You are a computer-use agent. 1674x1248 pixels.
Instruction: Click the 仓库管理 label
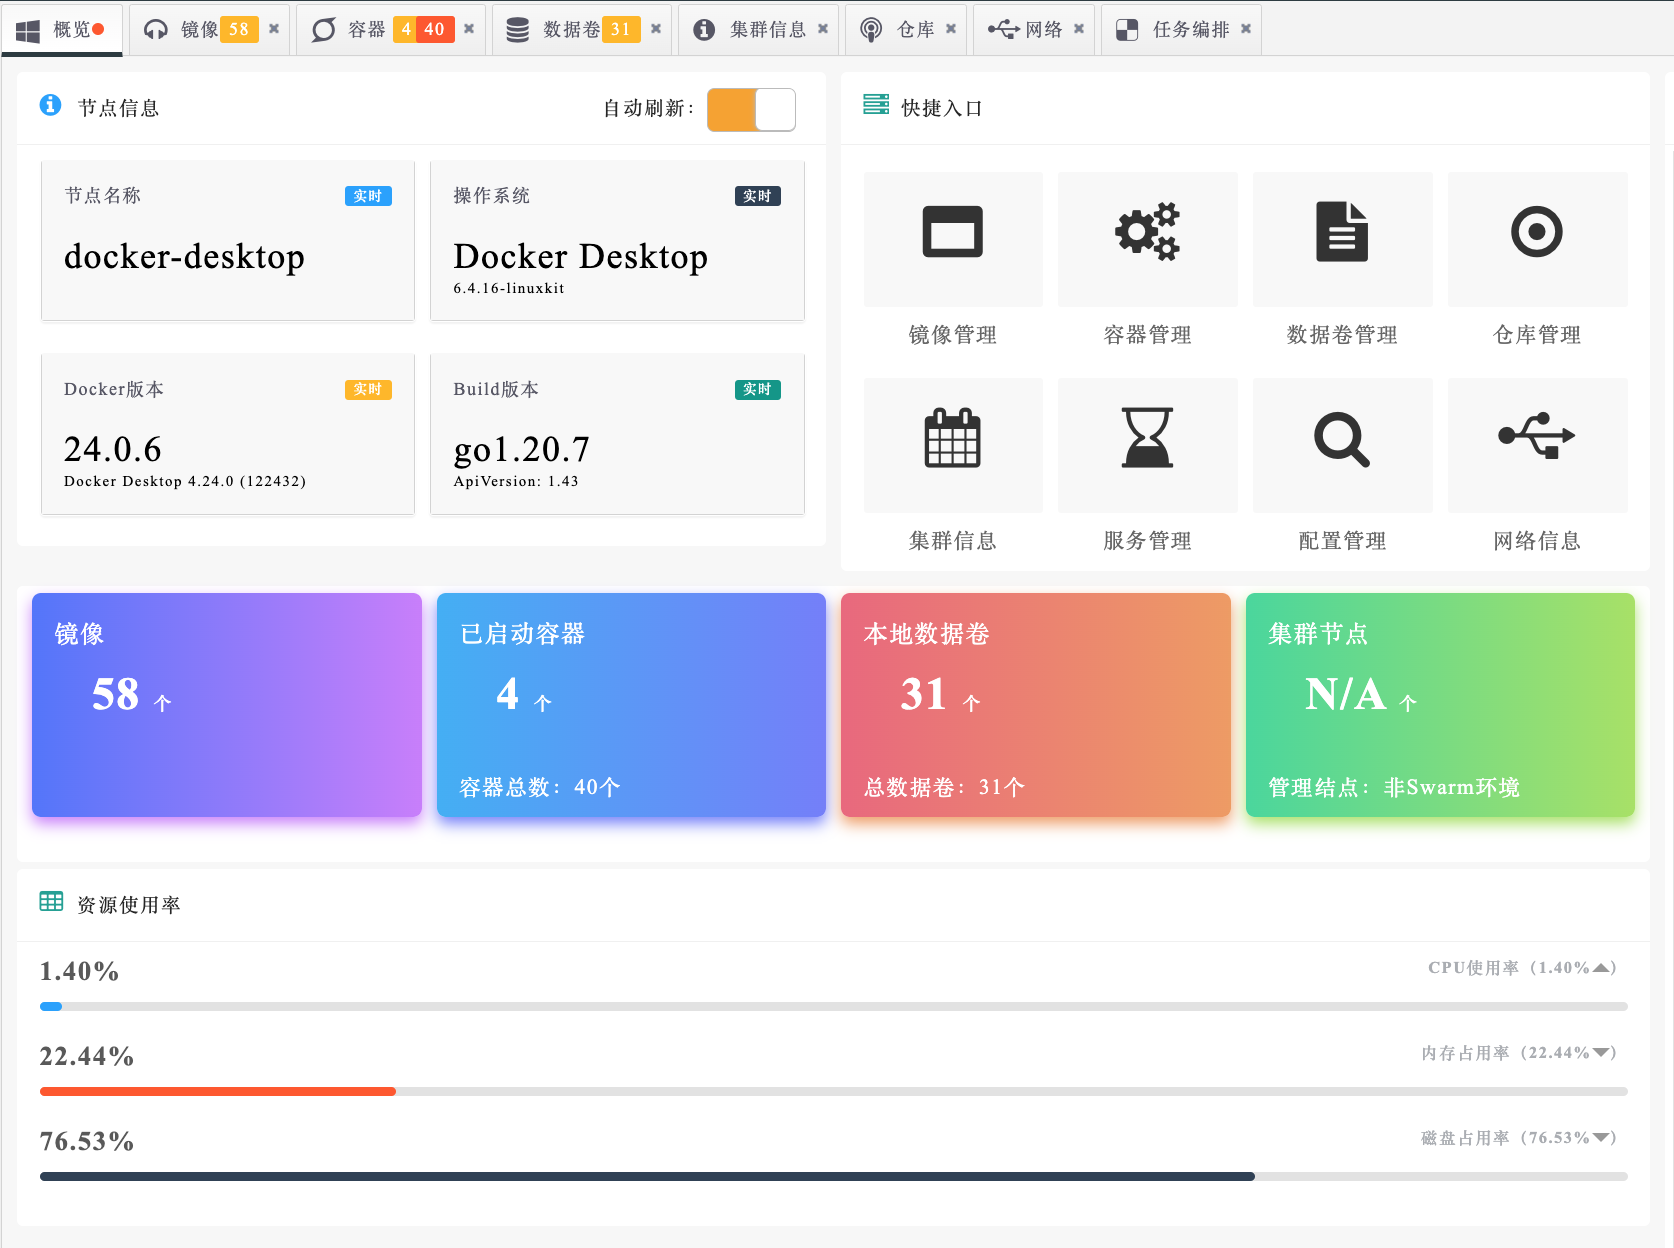coord(1537,335)
